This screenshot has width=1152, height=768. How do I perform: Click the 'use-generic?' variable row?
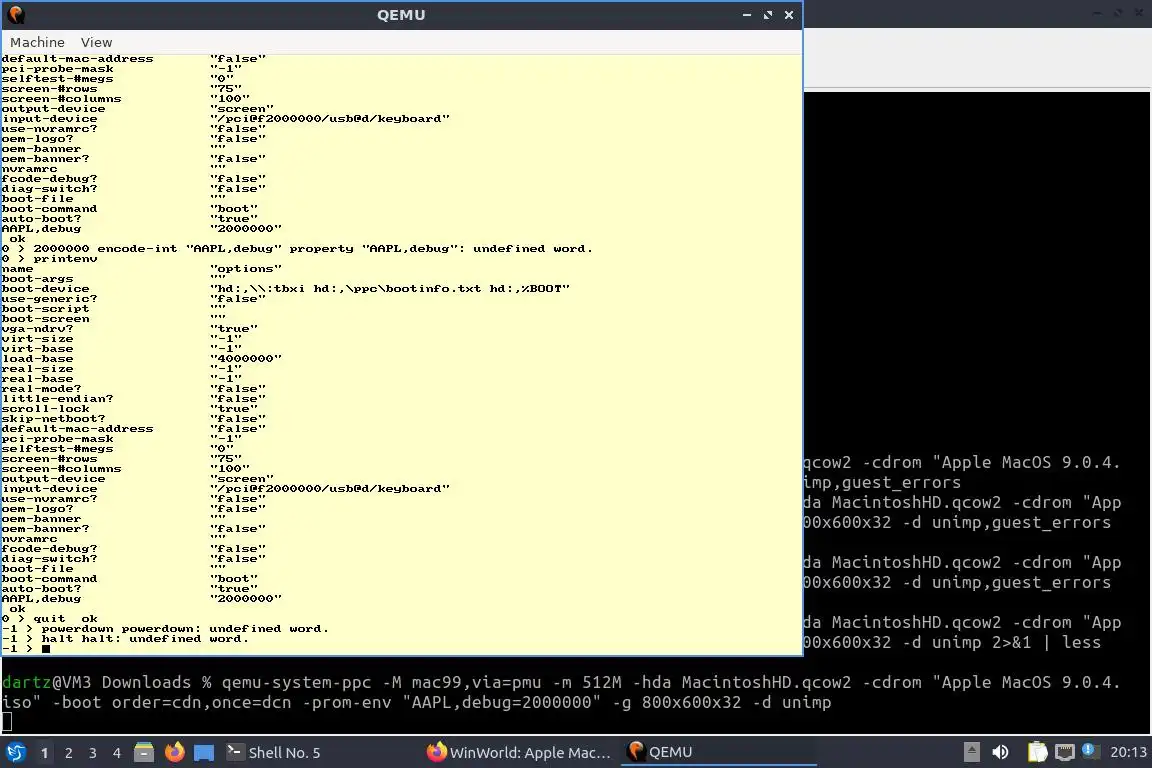[x=134, y=299]
